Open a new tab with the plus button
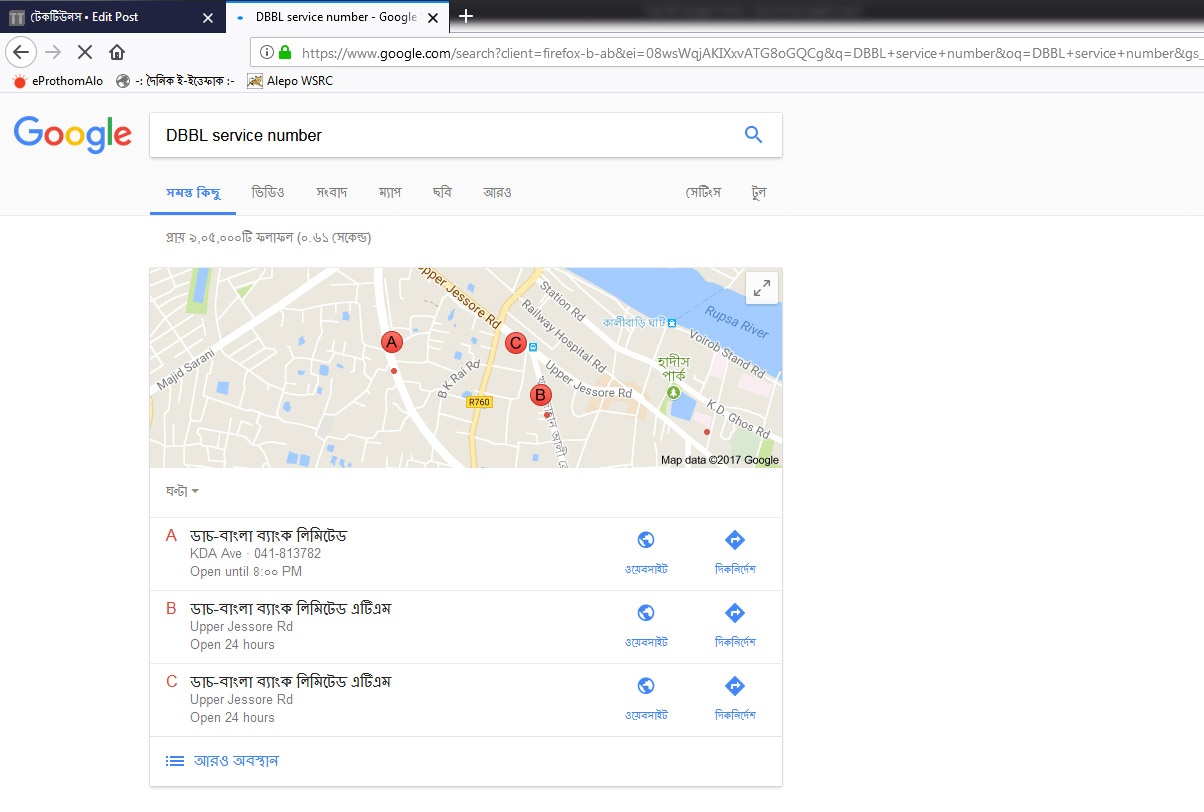The height and width of the screenshot is (812, 1204). click(x=466, y=16)
